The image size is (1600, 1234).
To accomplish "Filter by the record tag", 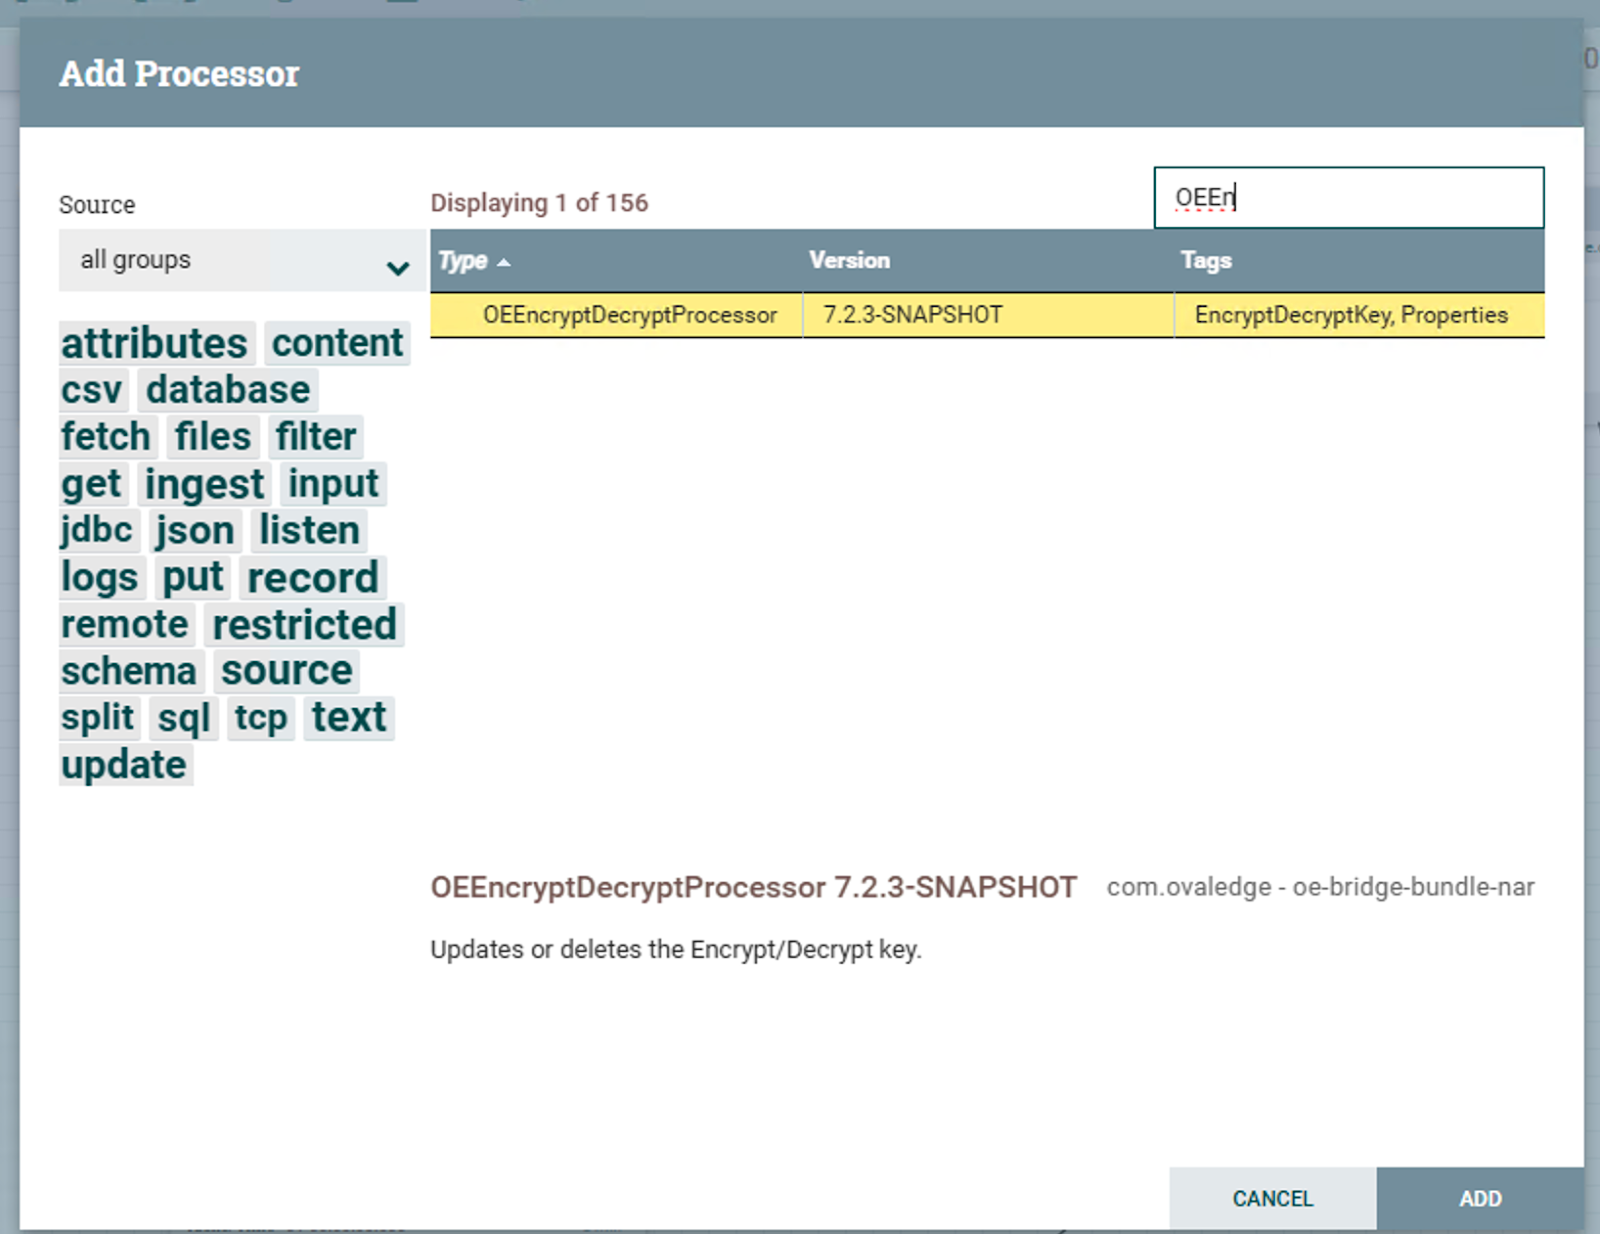I will 312,578.
